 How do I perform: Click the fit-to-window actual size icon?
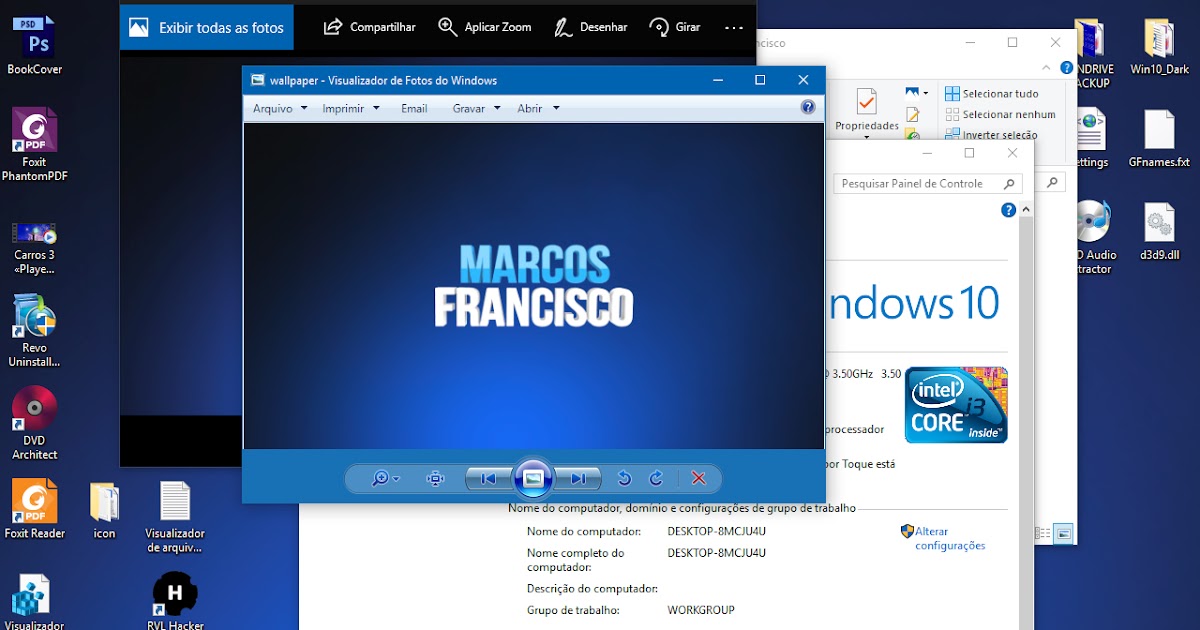click(x=435, y=479)
